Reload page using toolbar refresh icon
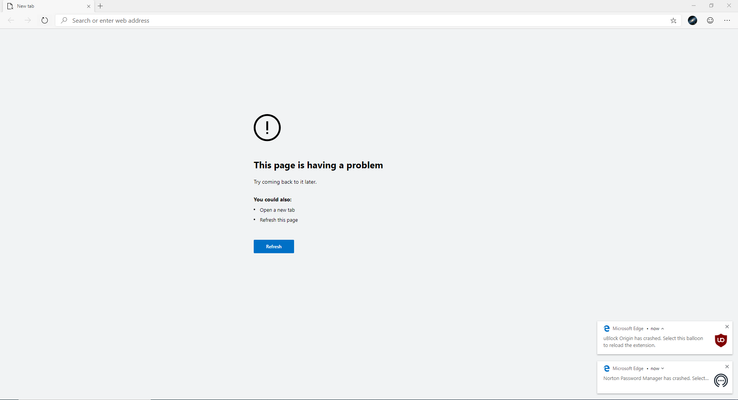 tap(44, 20)
